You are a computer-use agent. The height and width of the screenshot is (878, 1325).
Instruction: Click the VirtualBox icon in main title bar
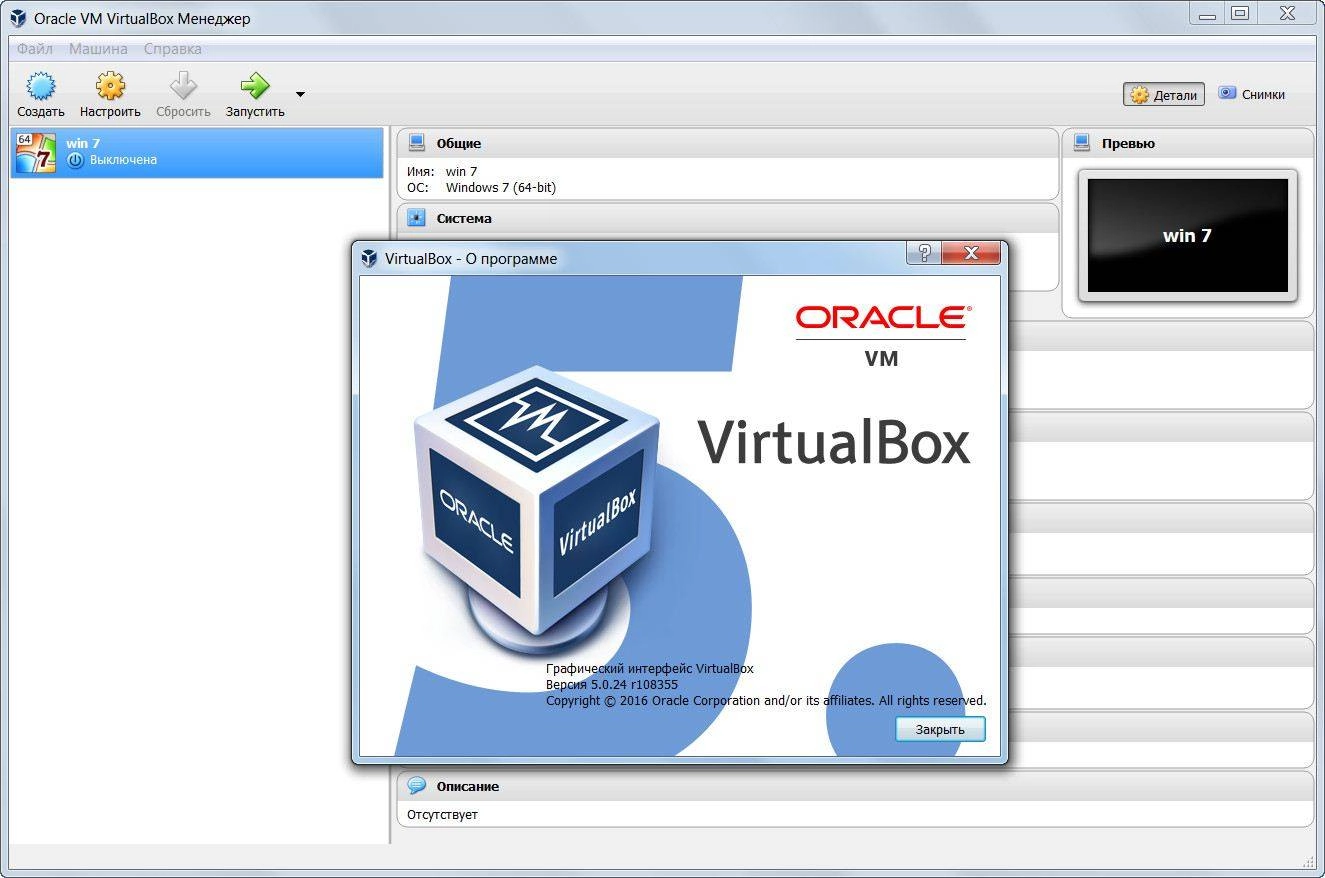point(18,18)
